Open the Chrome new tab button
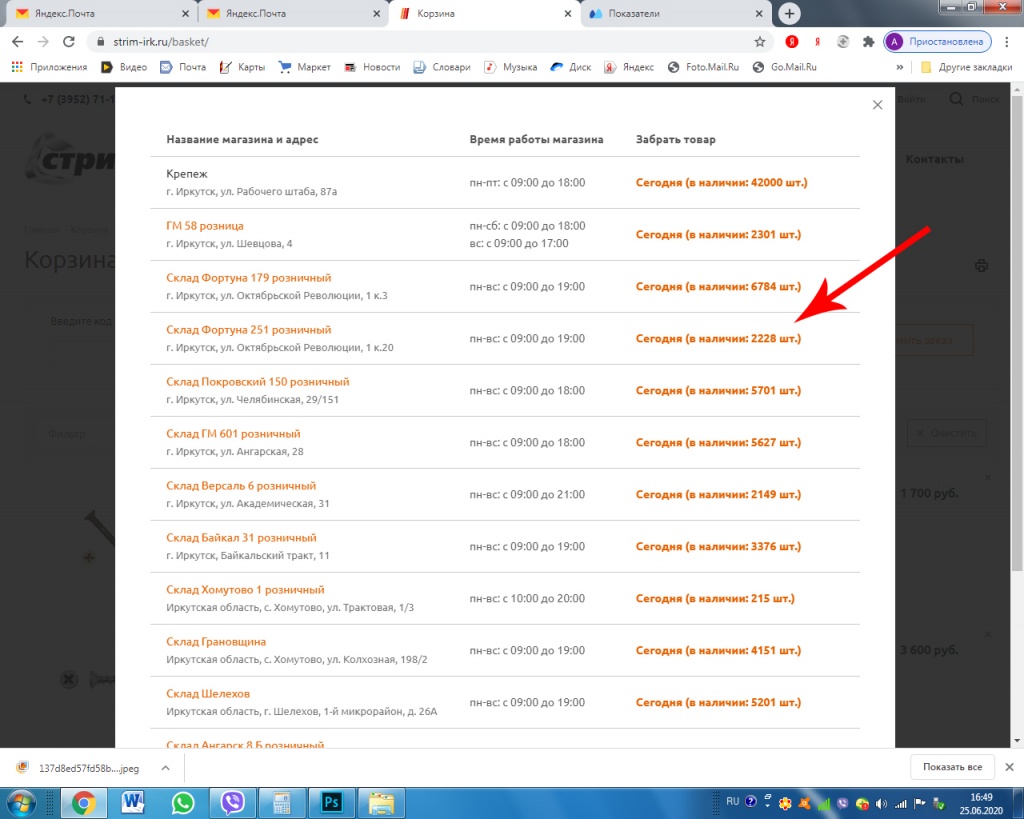 click(x=790, y=14)
